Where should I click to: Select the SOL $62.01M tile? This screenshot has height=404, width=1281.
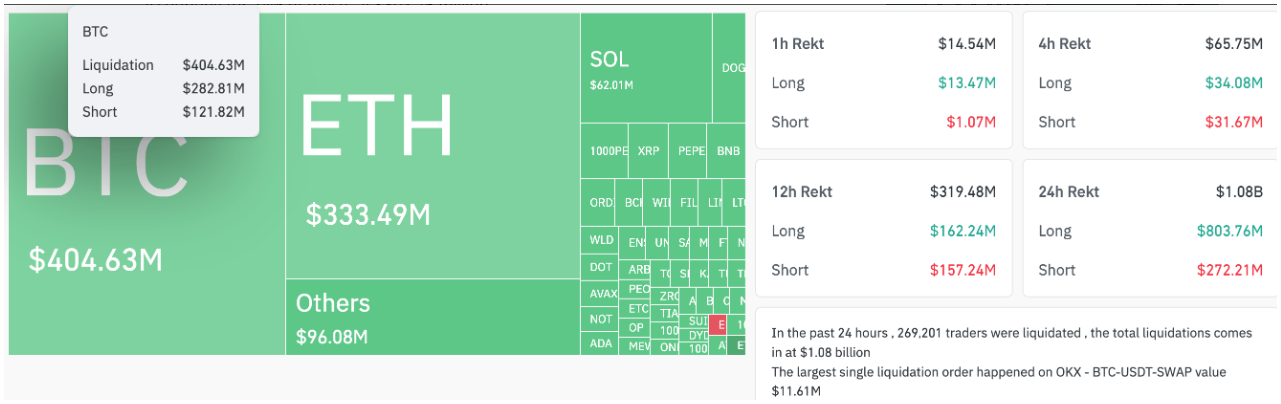pyautogui.click(x=646, y=68)
